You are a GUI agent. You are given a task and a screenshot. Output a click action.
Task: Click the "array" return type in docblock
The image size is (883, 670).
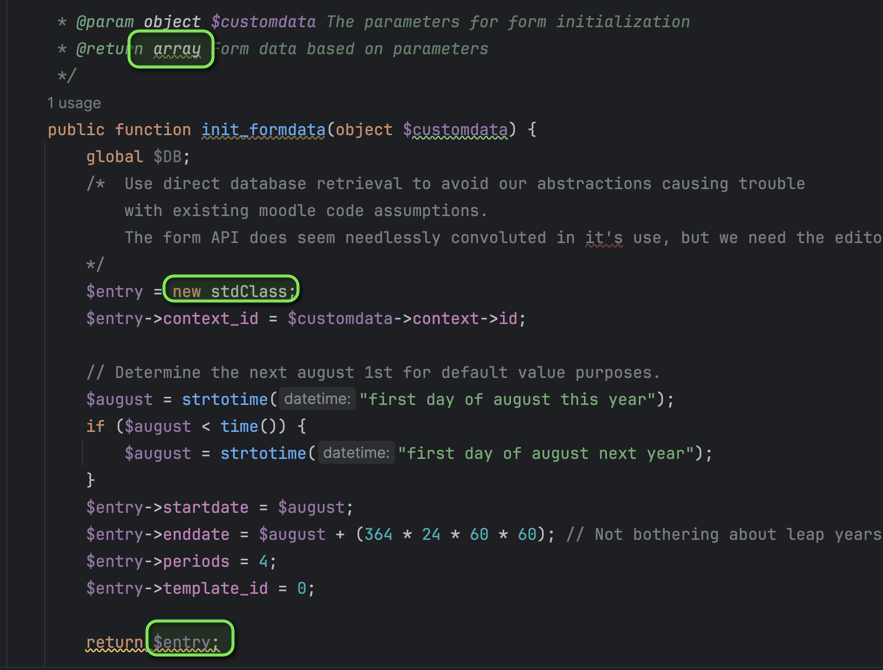pyautogui.click(x=177, y=49)
